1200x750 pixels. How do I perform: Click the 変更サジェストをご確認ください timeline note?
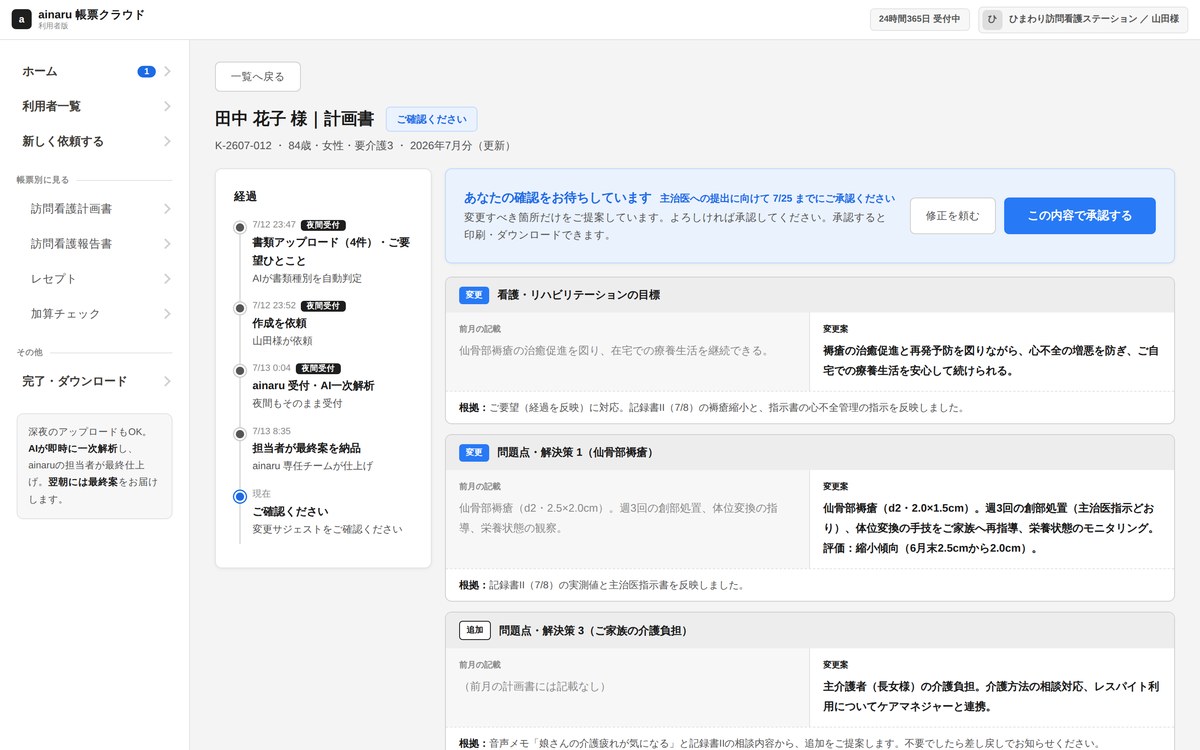coord(327,529)
